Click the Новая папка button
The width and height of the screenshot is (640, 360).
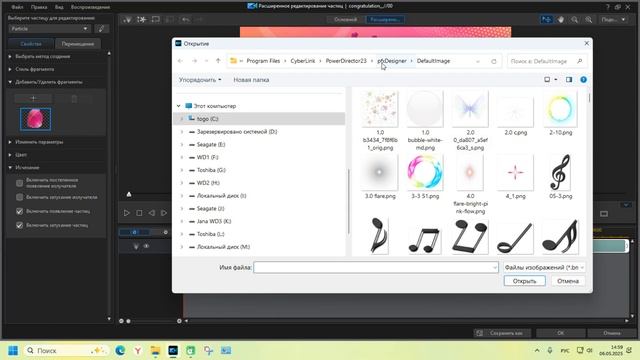[x=251, y=80]
